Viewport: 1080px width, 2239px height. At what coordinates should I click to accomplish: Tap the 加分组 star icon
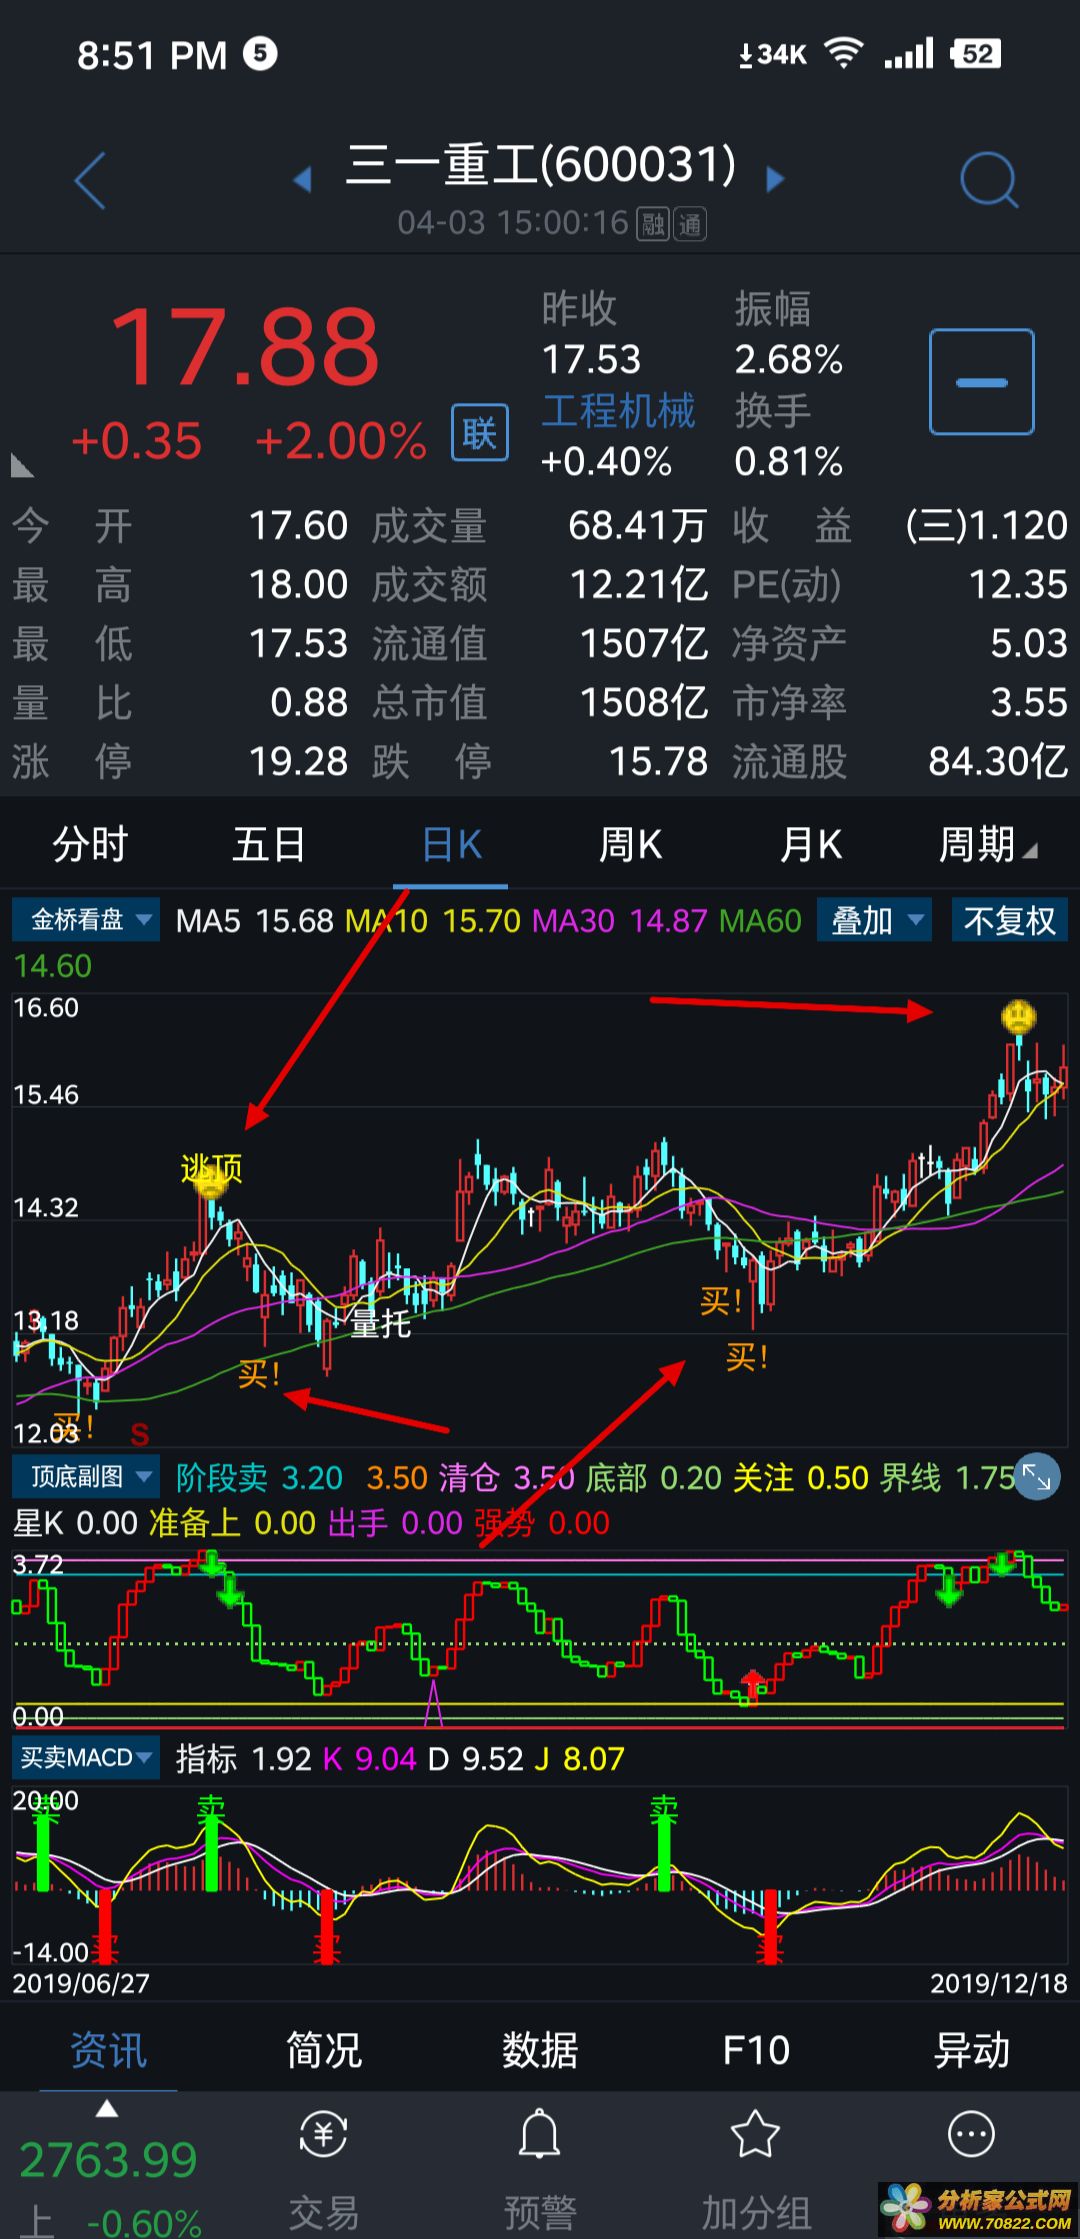[755, 2135]
